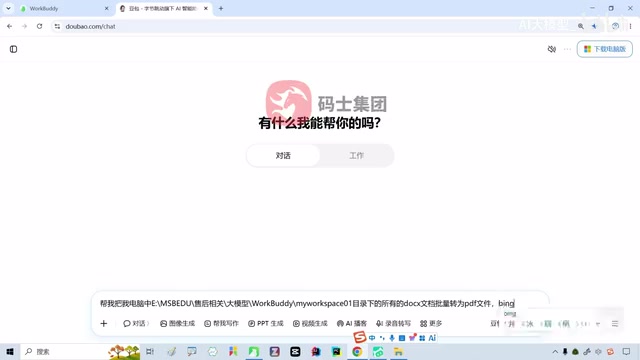Switch to the 工作 mode tab

(356, 156)
